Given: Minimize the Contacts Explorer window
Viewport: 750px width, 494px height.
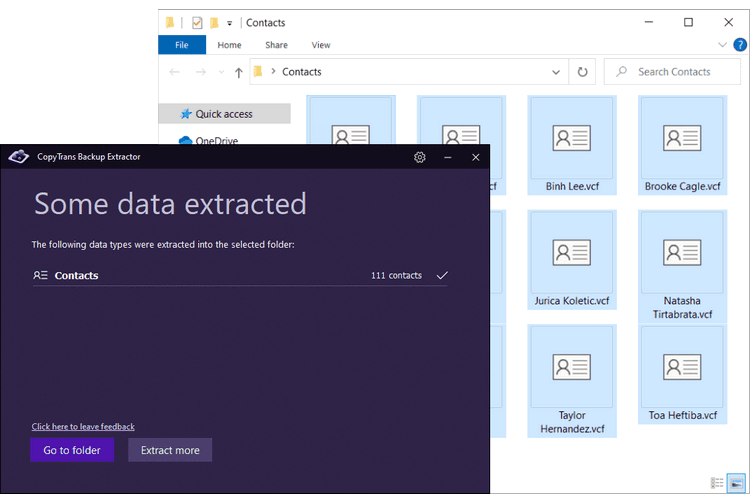Looking at the screenshot, I should (x=649, y=22).
